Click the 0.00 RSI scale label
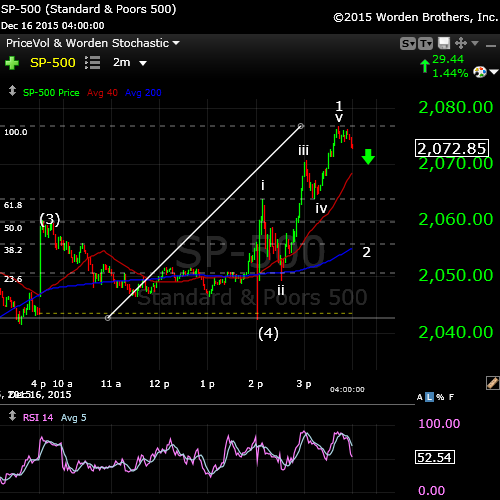 pyautogui.click(x=432, y=491)
